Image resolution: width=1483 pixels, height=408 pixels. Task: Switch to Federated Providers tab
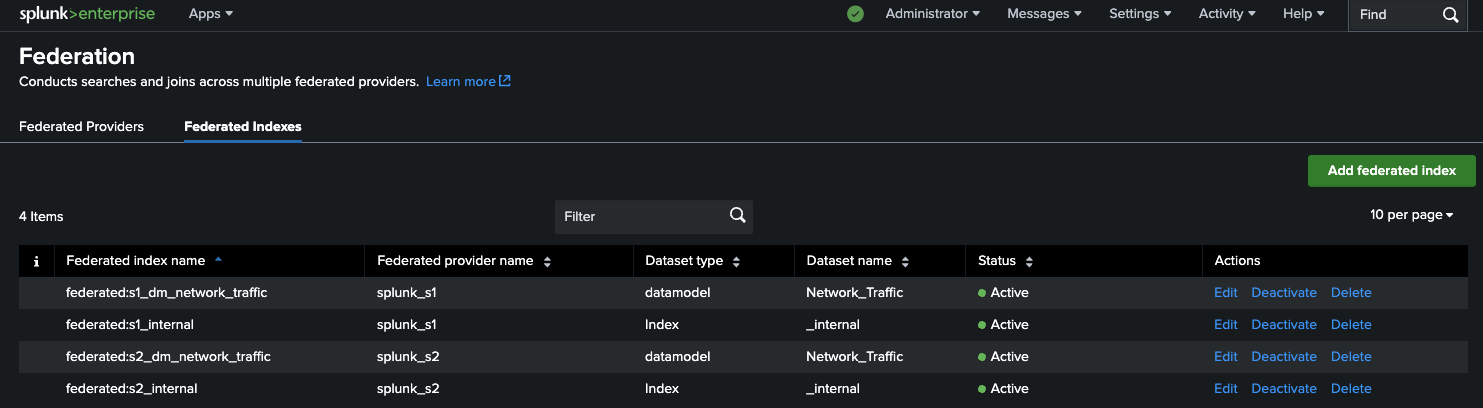[x=81, y=127]
